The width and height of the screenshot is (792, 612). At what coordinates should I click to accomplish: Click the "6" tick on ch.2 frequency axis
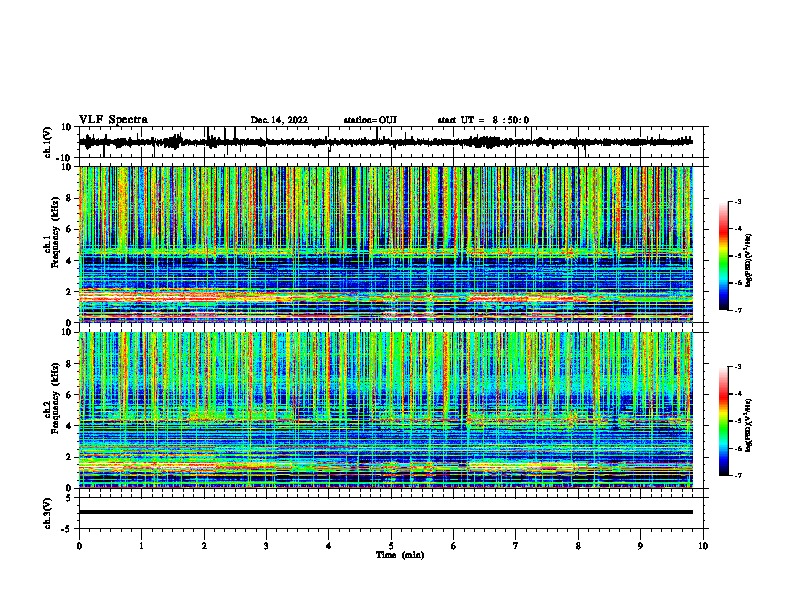tap(69, 394)
